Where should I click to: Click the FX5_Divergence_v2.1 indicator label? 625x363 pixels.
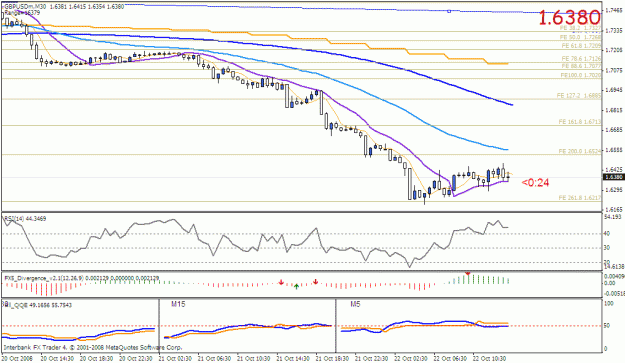pyautogui.click(x=81, y=278)
